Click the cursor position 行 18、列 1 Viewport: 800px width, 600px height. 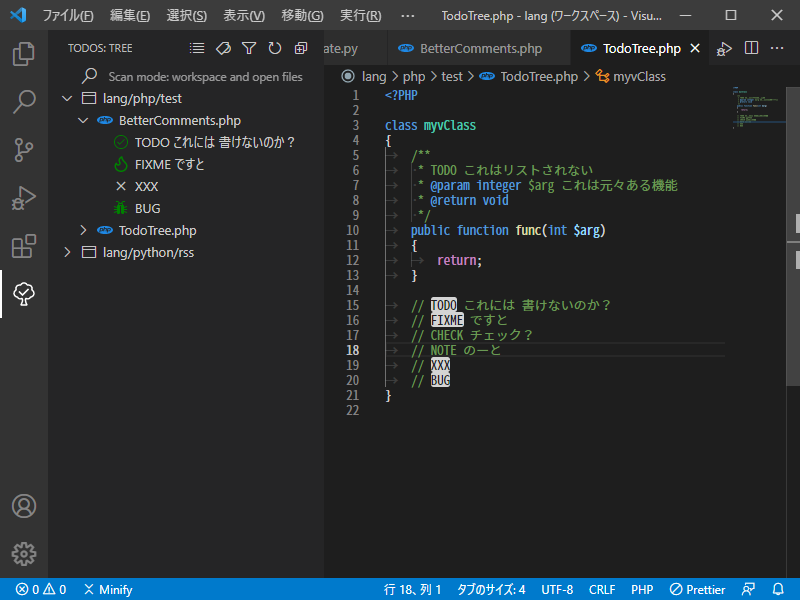[x=412, y=589]
